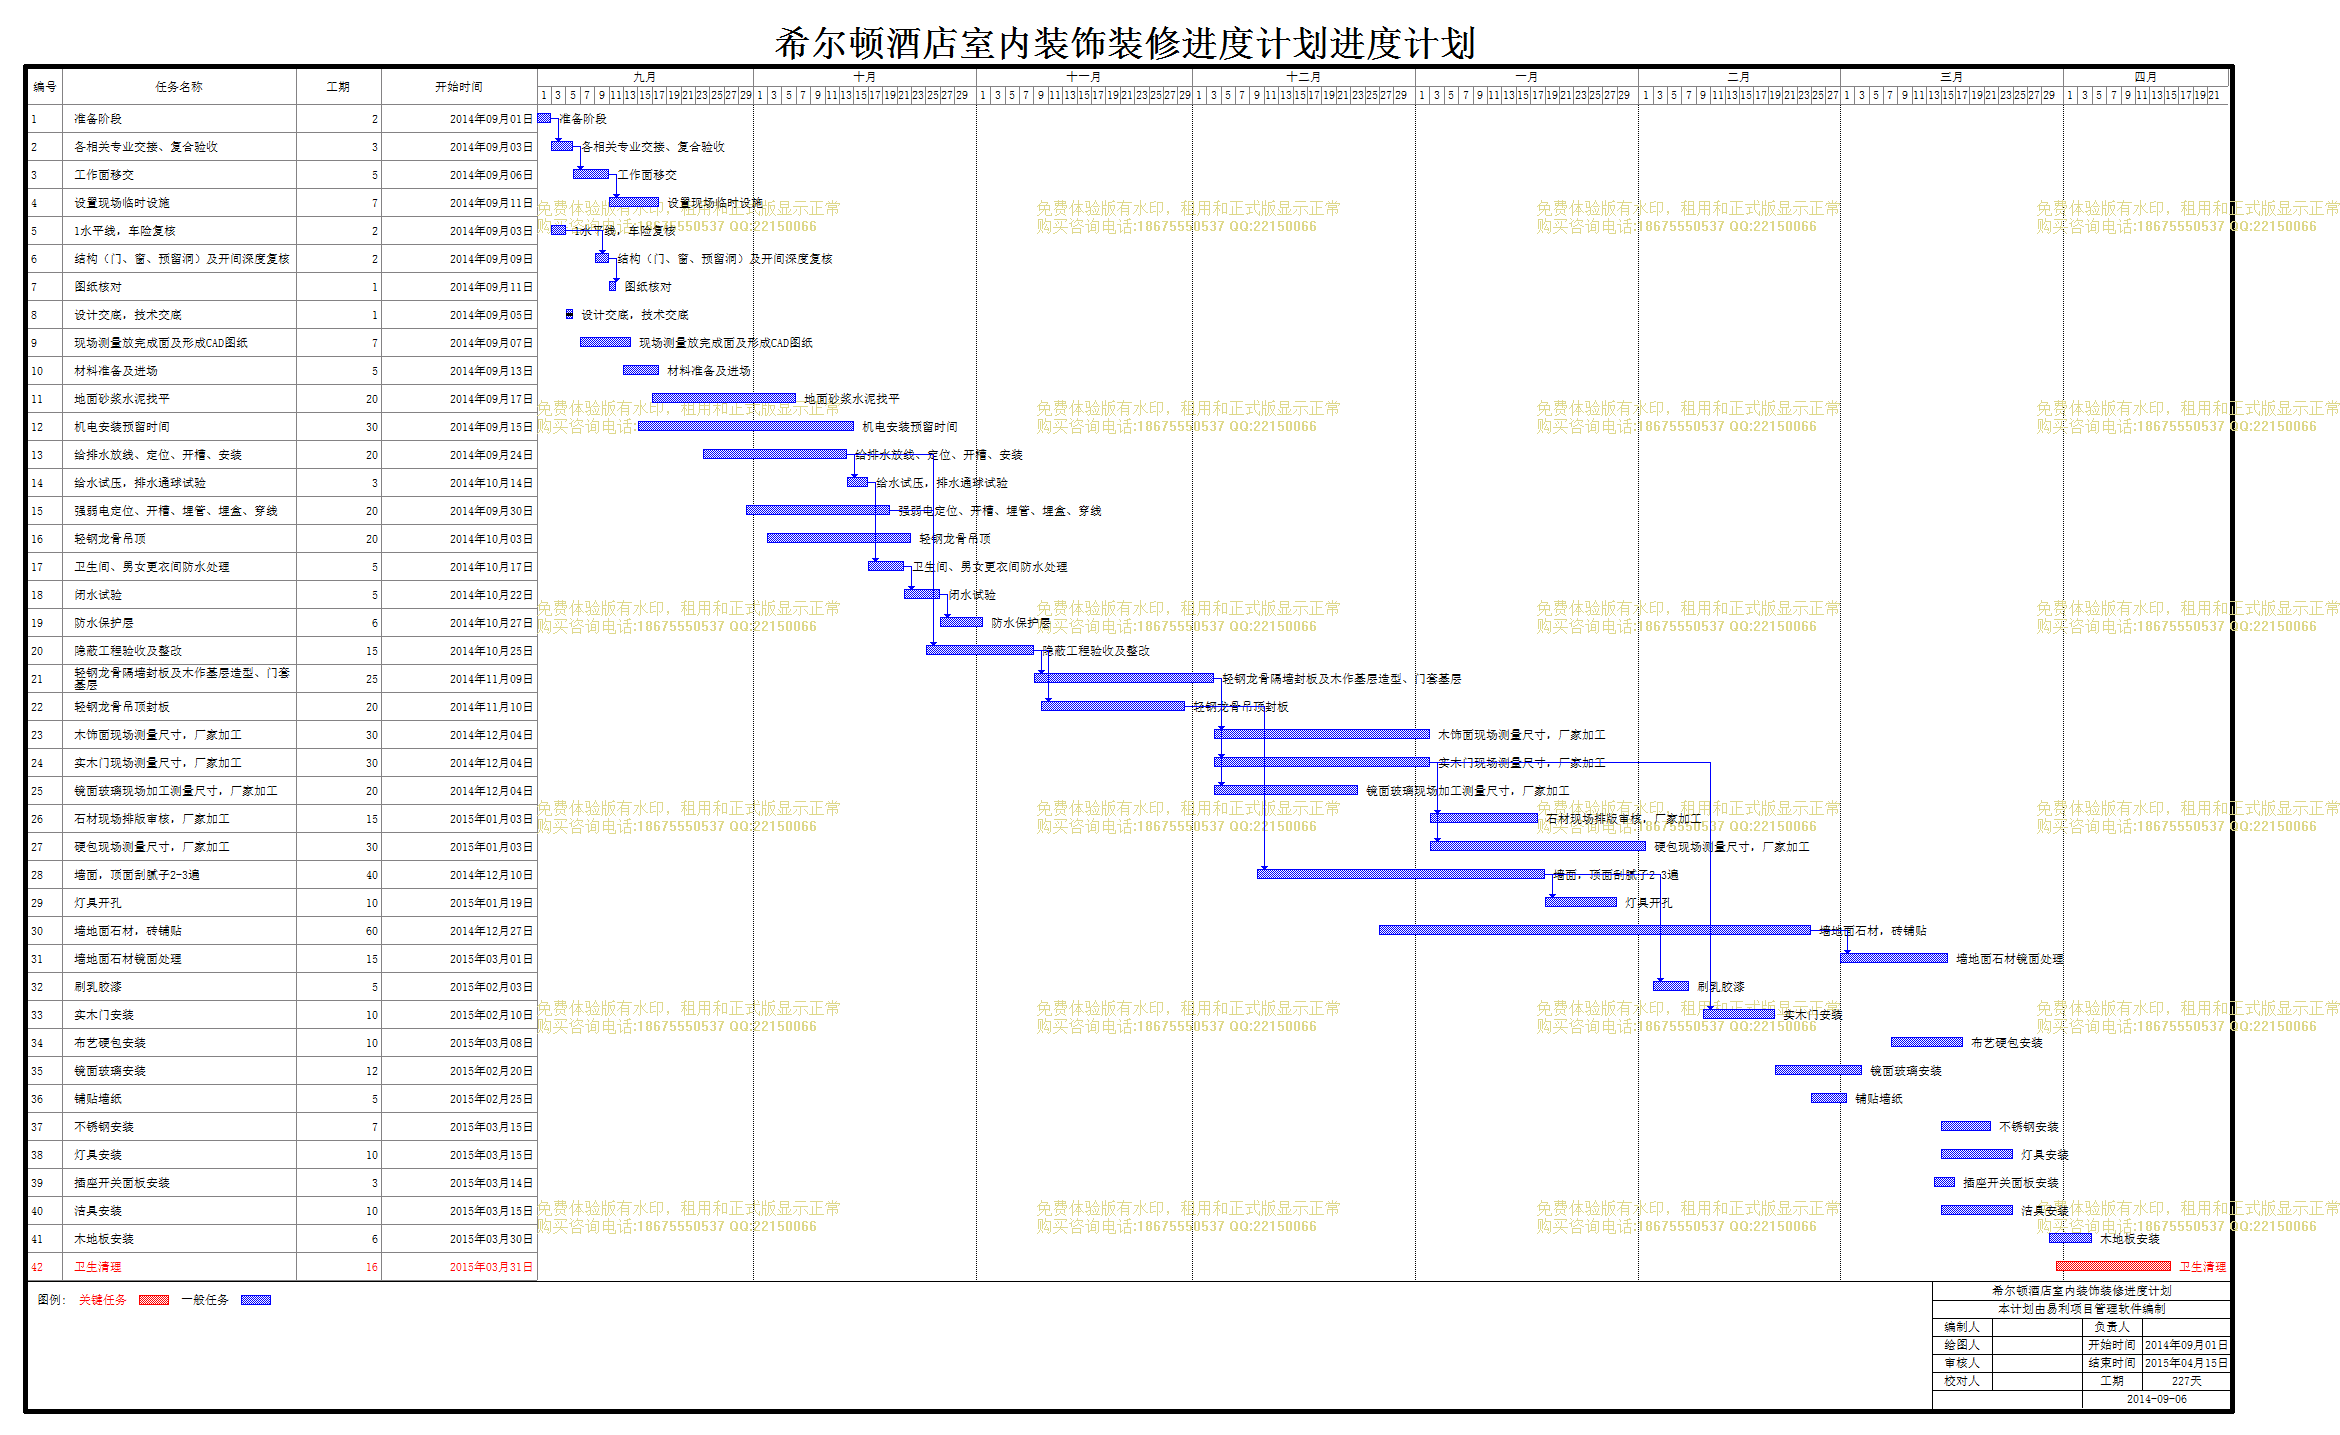Image resolution: width=2340 pixels, height=1435 pixels.
Task: Select 设计交底，技术交底 in the task list
Action: [x=128, y=315]
